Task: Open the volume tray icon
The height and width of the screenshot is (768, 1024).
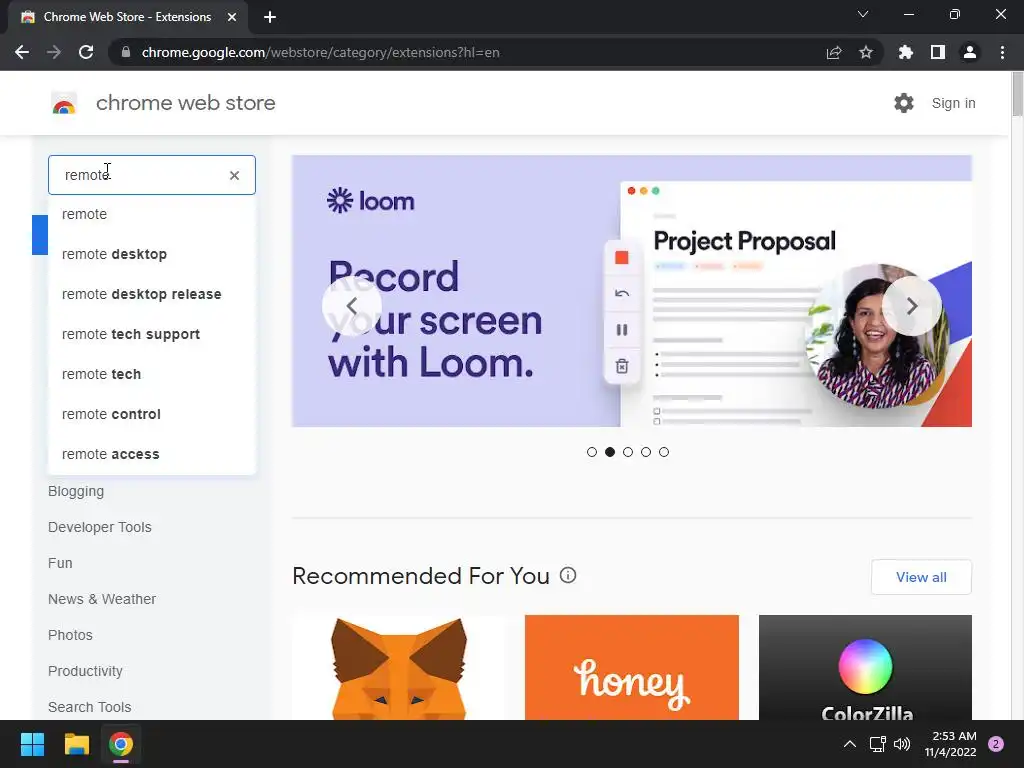Action: (902, 744)
